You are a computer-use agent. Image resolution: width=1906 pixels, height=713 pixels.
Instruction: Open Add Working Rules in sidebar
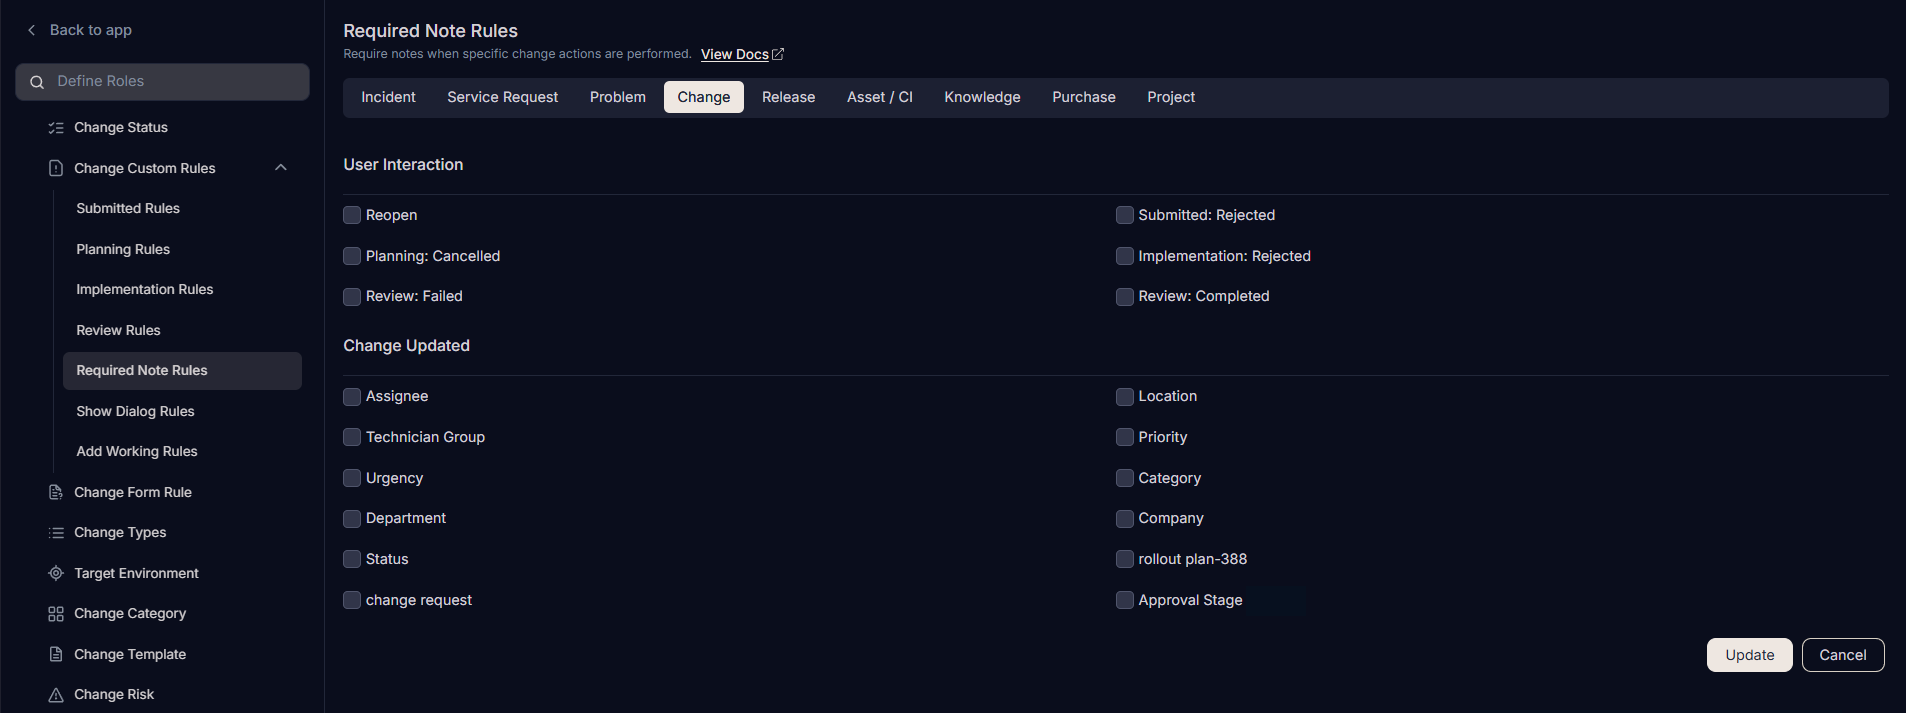click(137, 451)
